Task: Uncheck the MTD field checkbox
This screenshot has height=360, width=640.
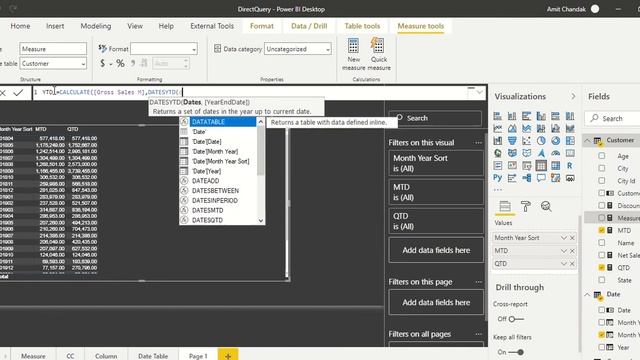Action: [602, 230]
